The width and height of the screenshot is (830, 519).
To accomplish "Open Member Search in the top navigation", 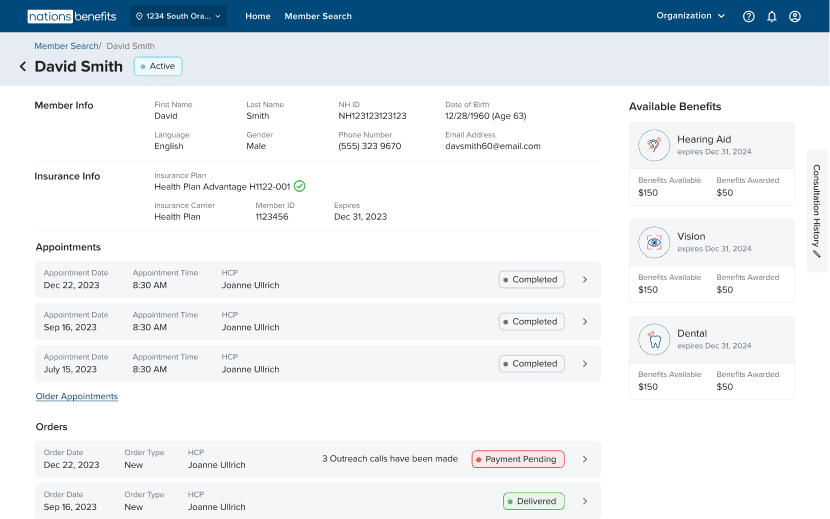I will pyautogui.click(x=318, y=16).
